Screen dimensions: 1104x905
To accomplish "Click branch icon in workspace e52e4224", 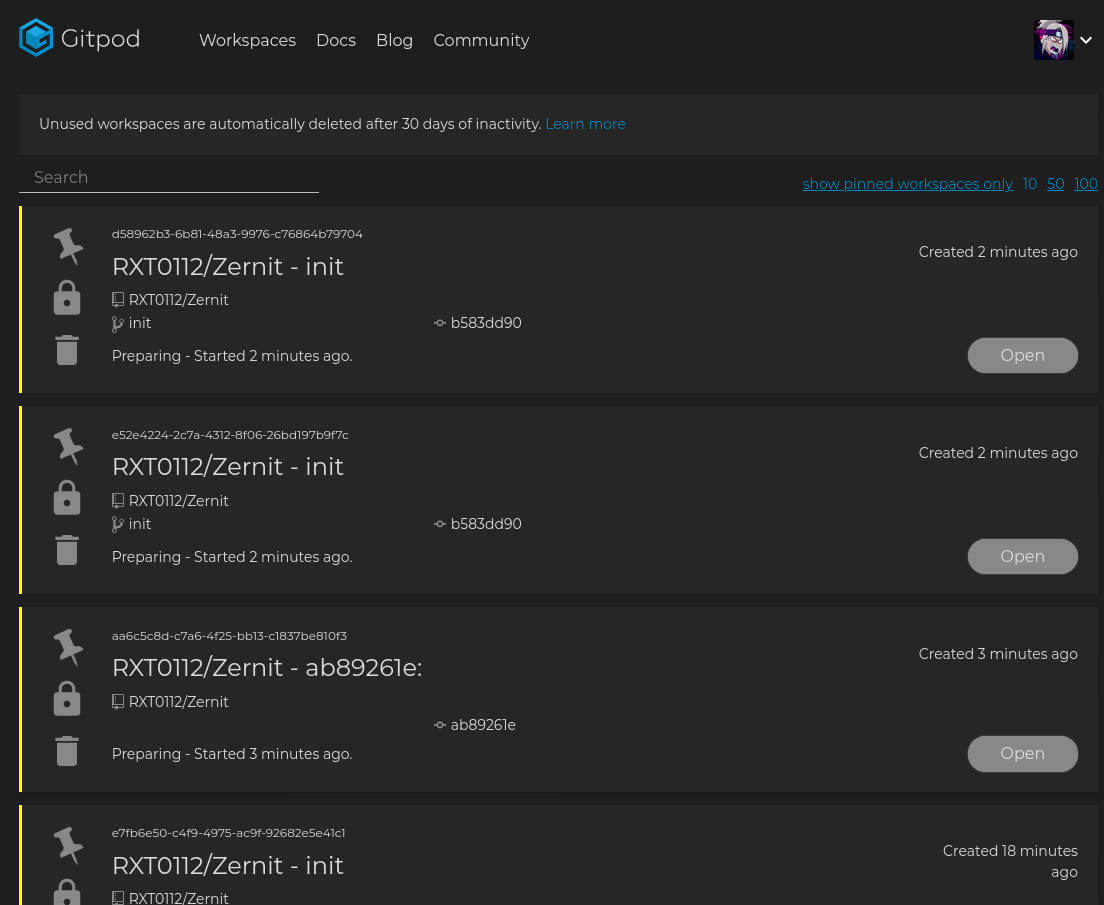I will [x=118, y=525].
